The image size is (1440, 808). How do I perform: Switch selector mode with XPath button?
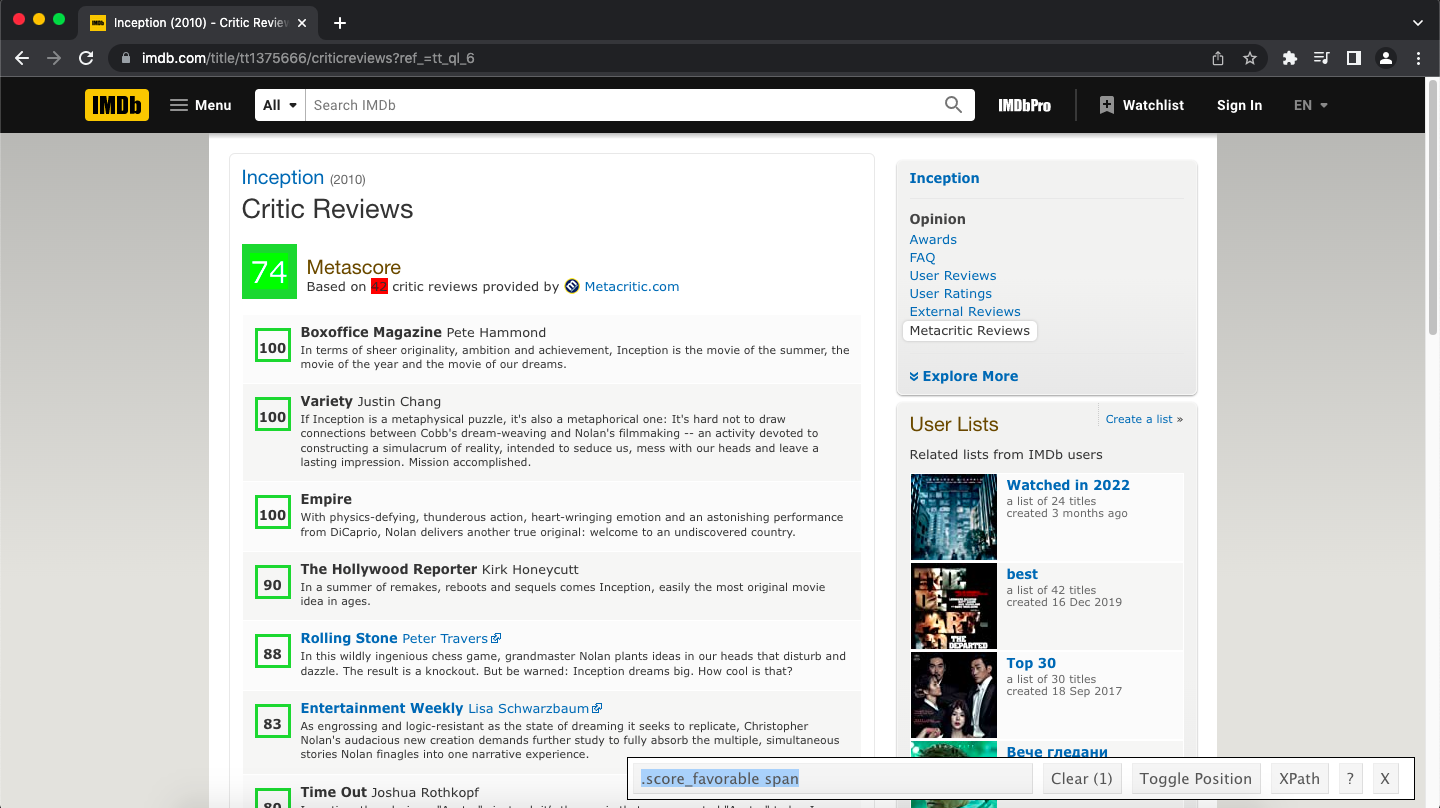[x=1300, y=779]
